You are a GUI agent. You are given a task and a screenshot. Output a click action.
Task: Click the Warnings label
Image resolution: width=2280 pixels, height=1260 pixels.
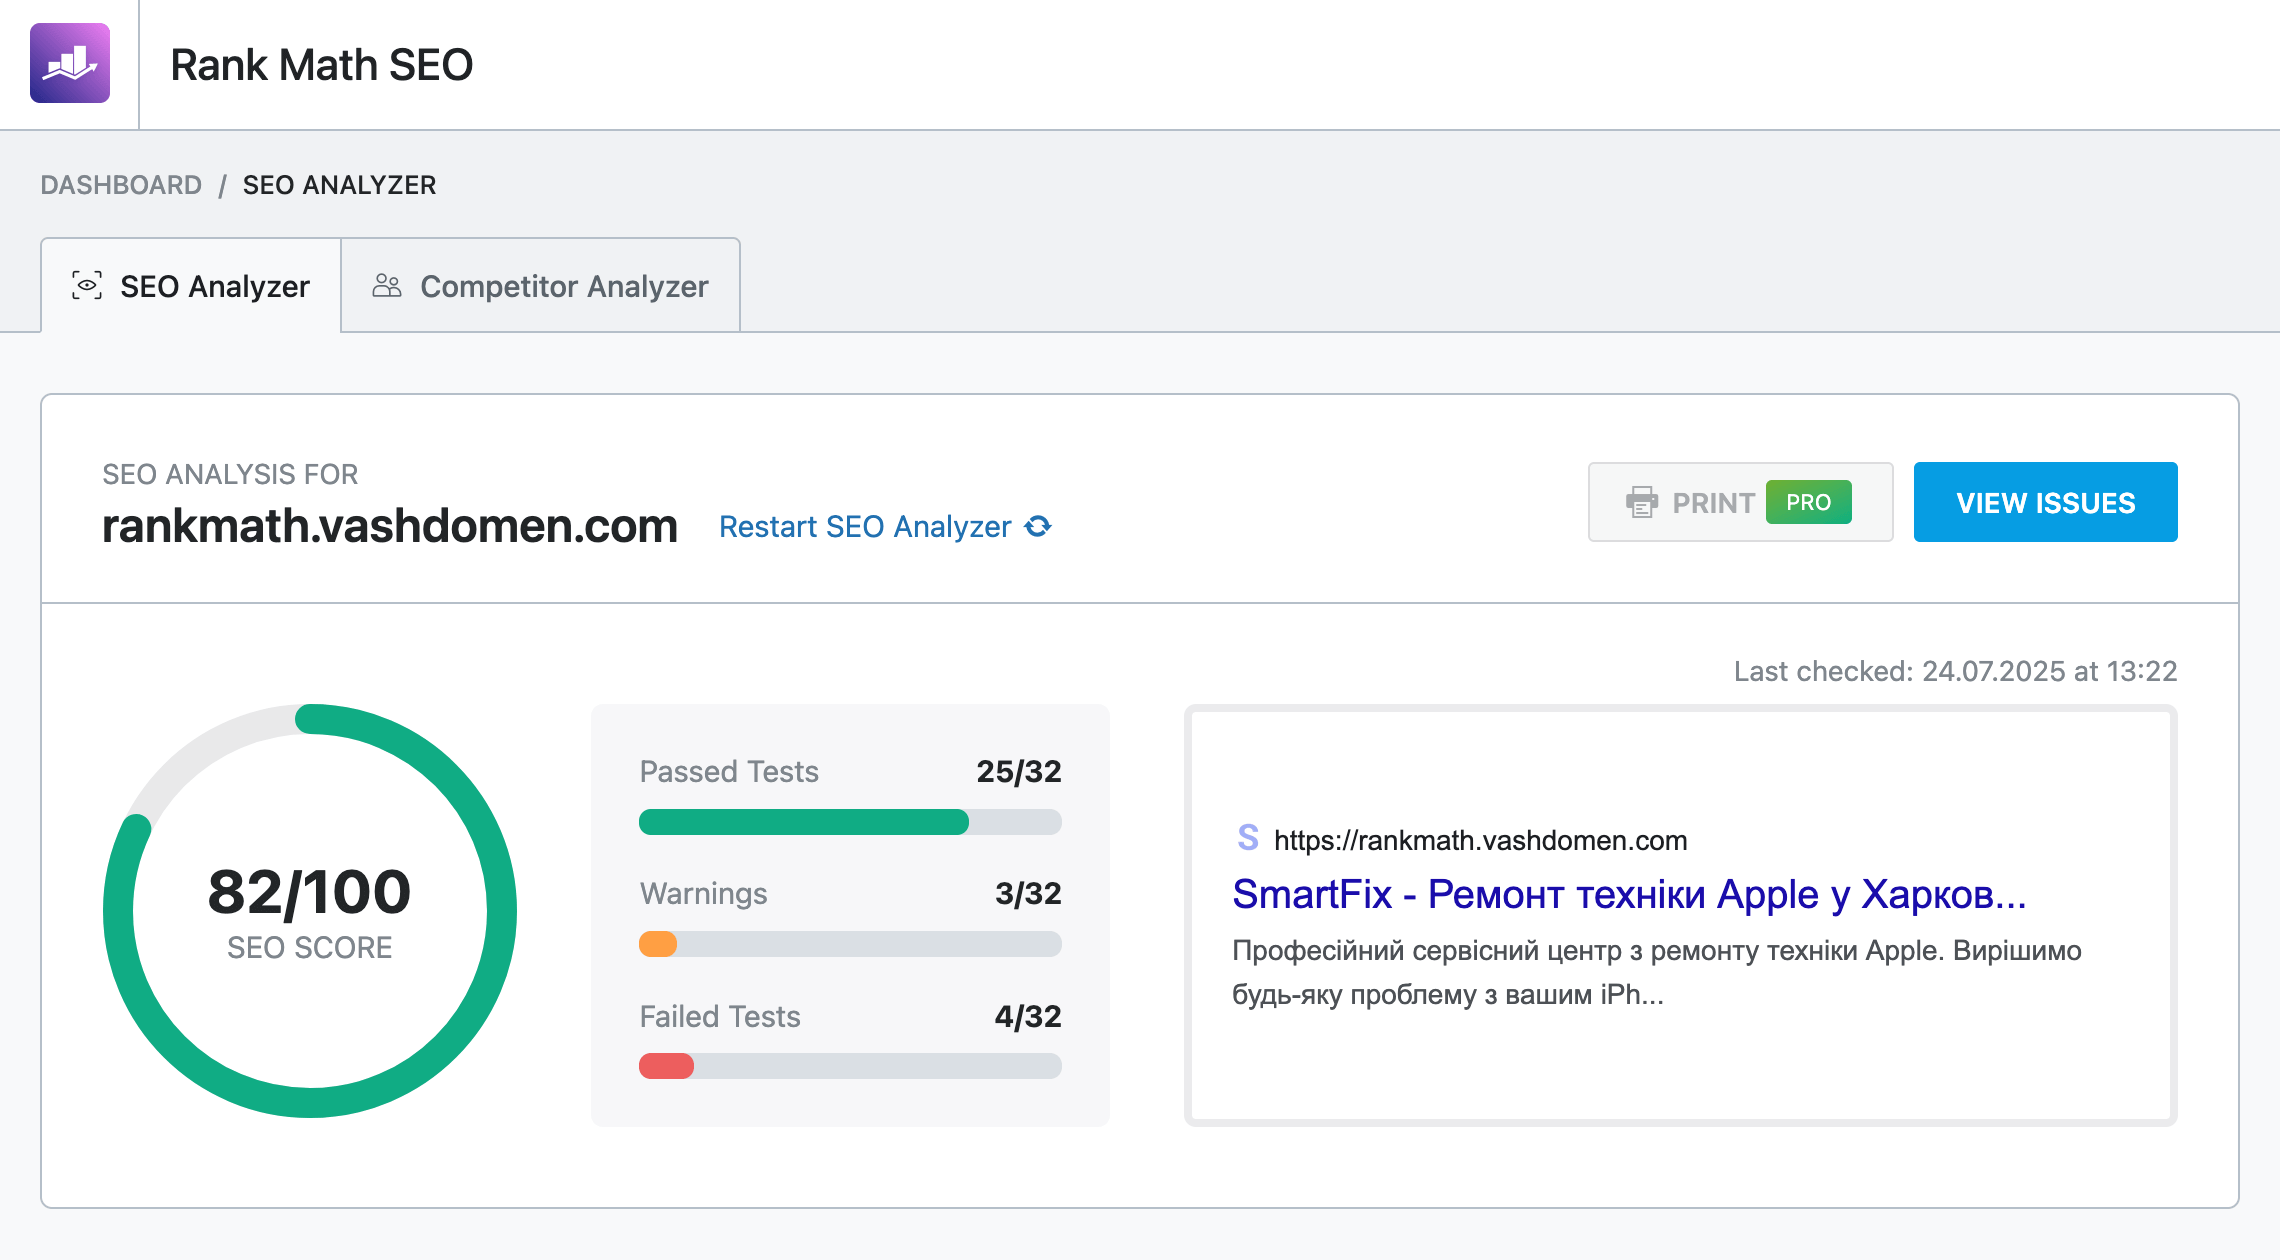[703, 893]
